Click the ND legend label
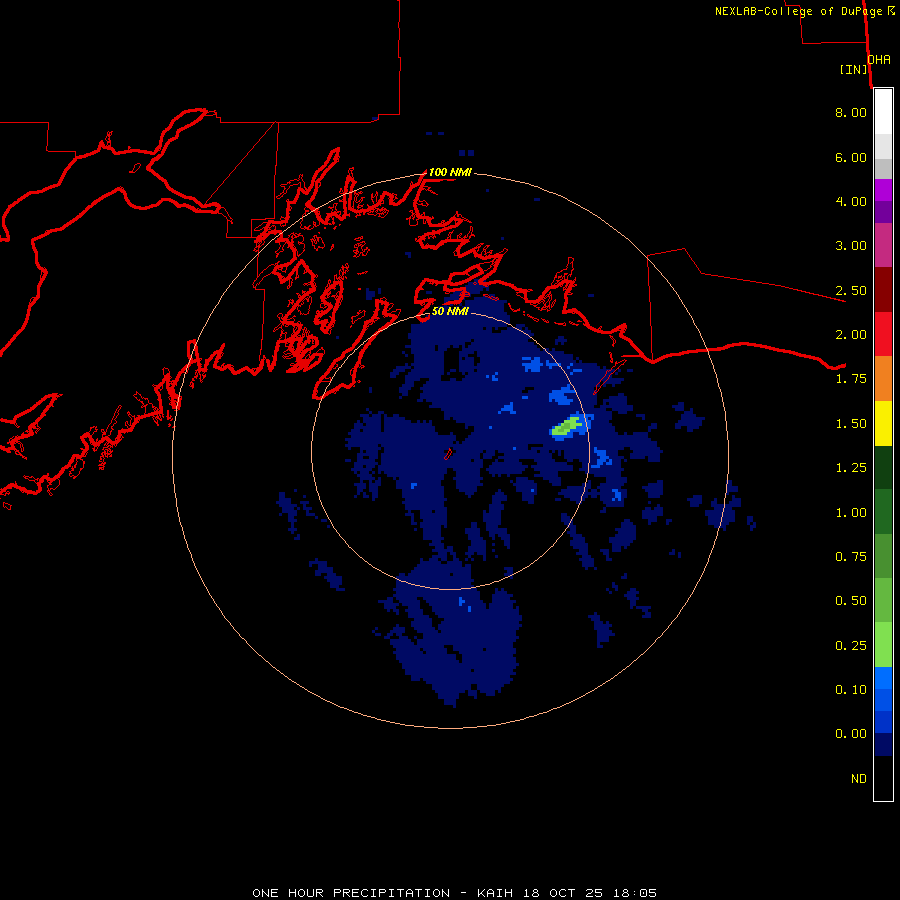This screenshot has height=900, width=900. point(859,779)
